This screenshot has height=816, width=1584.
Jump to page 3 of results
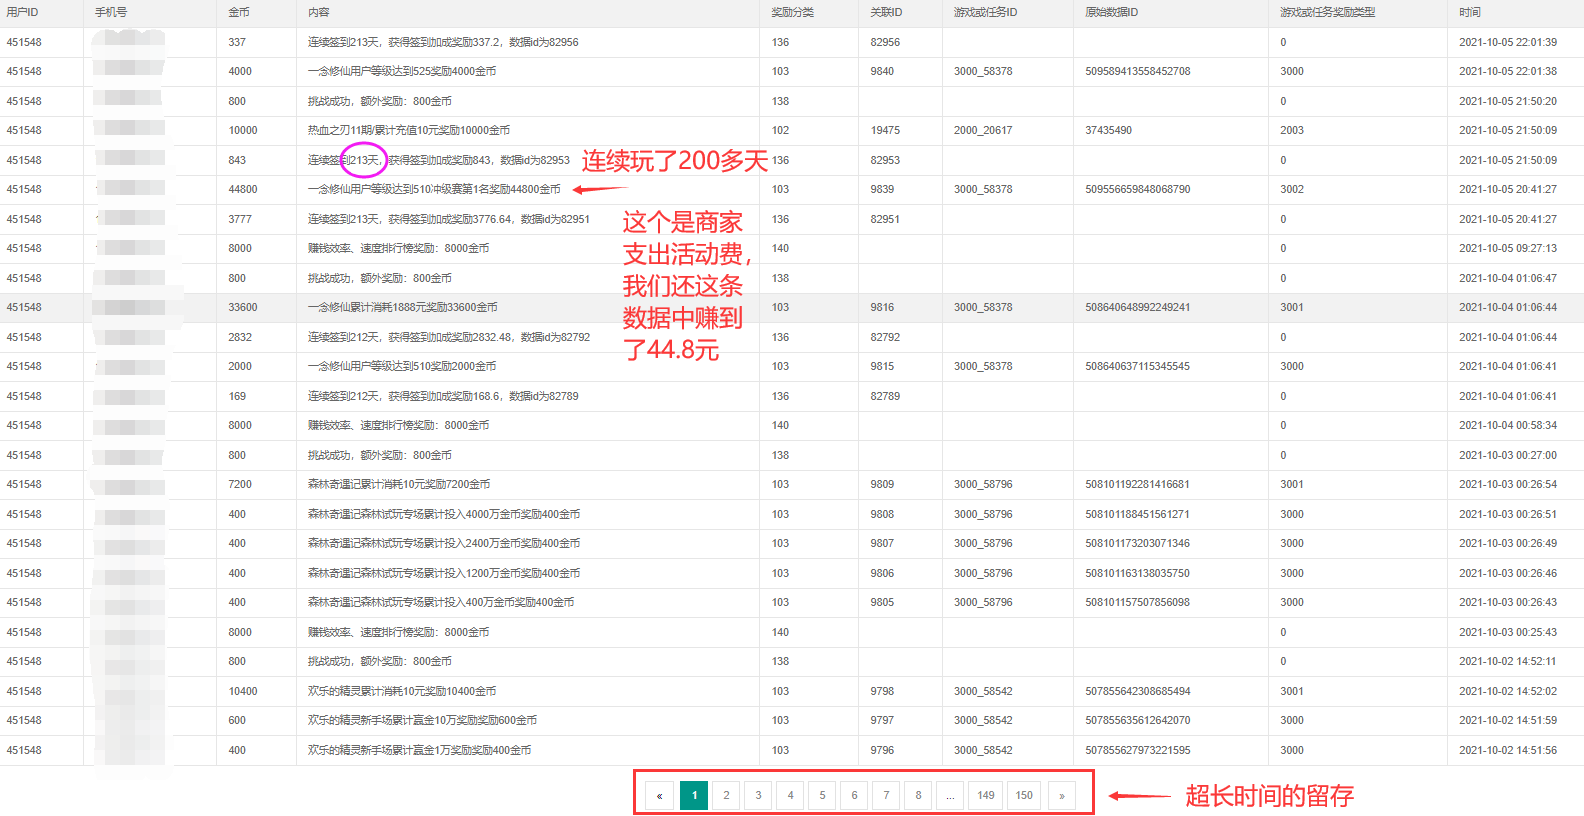758,795
